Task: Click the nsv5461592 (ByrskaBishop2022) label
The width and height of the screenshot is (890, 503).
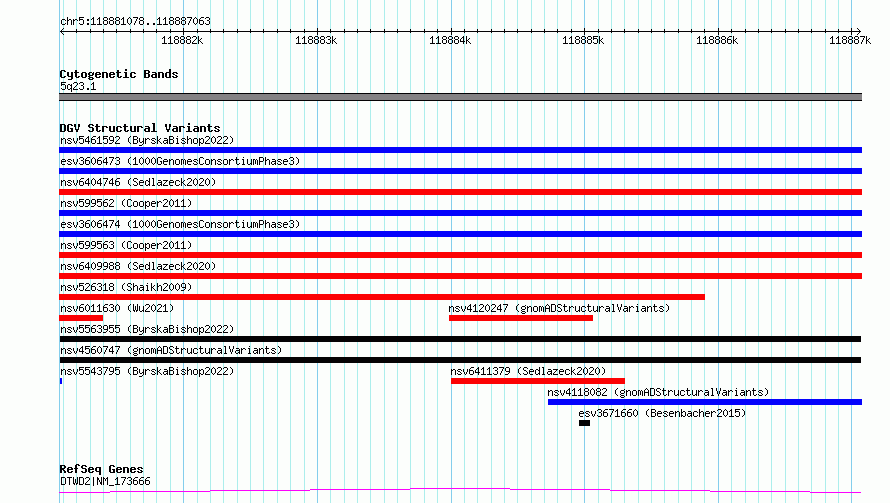Action: tap(147, 140)
